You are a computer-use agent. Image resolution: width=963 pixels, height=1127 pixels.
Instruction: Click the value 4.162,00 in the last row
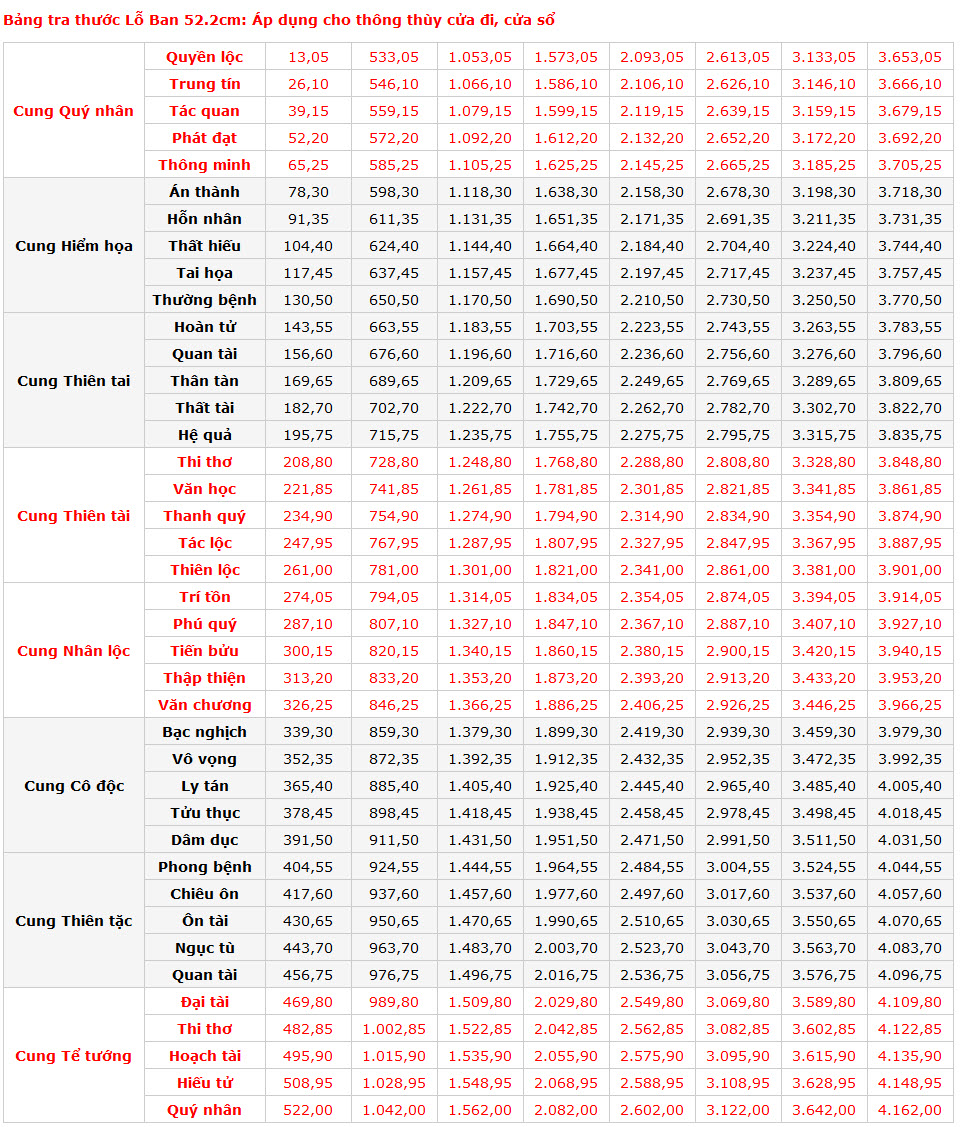pos(910,1110)
